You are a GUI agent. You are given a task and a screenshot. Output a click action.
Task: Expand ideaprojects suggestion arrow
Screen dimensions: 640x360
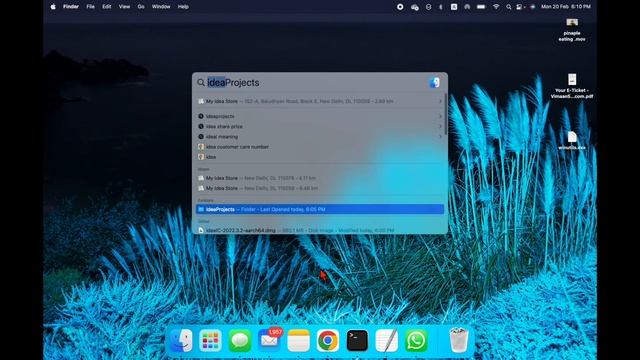[x=440, y=116]
